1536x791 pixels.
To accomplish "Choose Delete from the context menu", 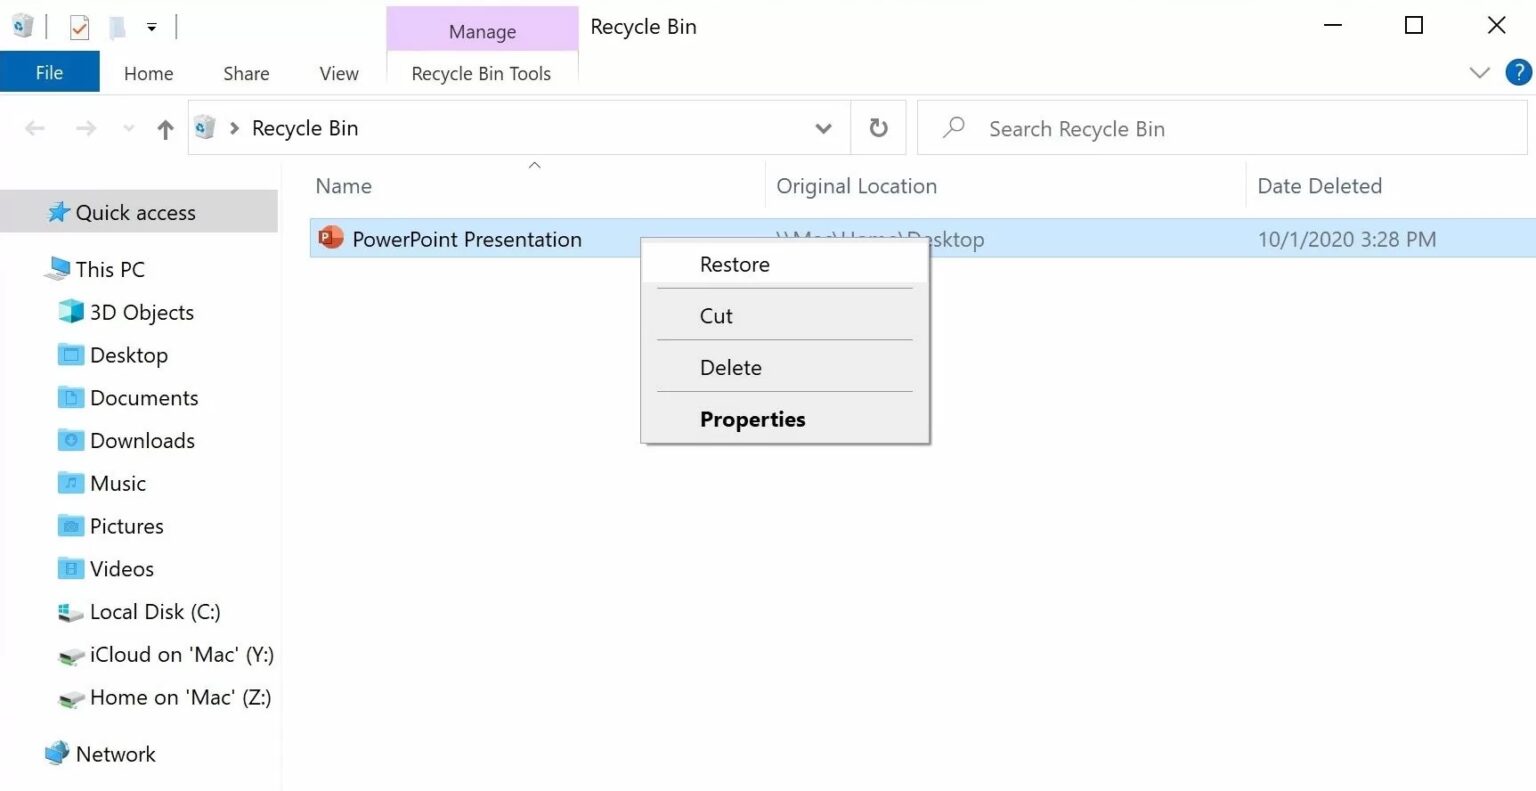I will point(730,367).
